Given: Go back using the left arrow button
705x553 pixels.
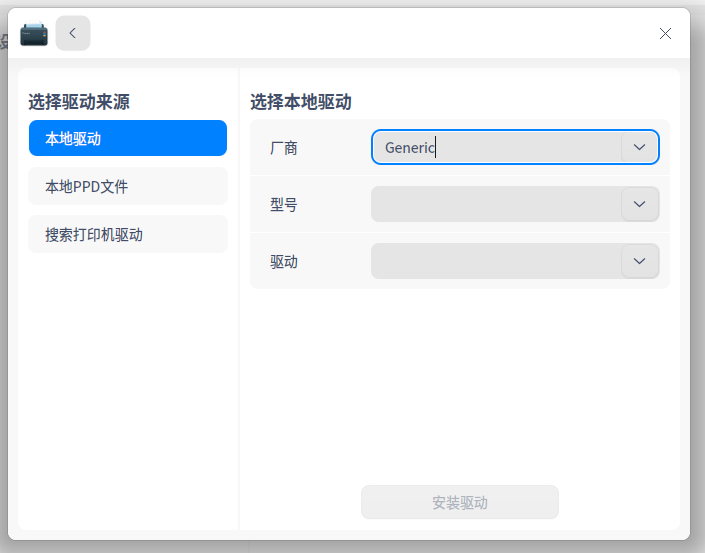Looking at the screenshot, I should (73, 33).
